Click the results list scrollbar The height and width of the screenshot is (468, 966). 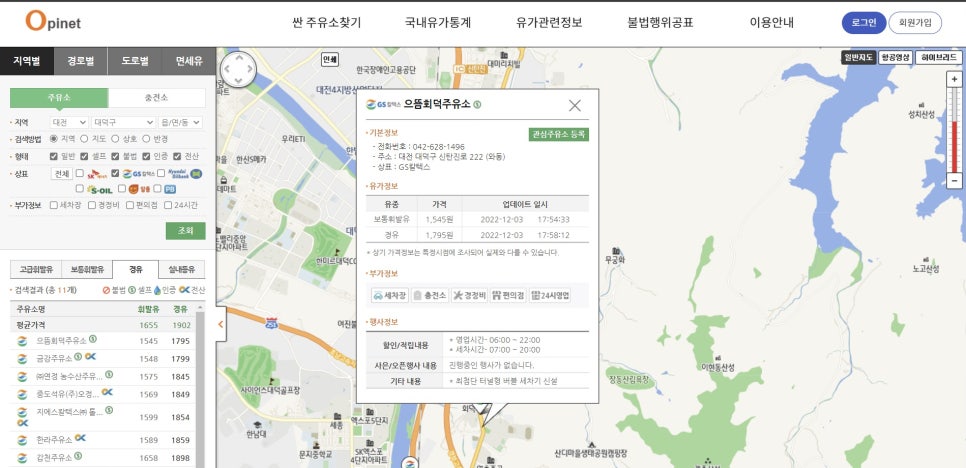coord(200,385)
